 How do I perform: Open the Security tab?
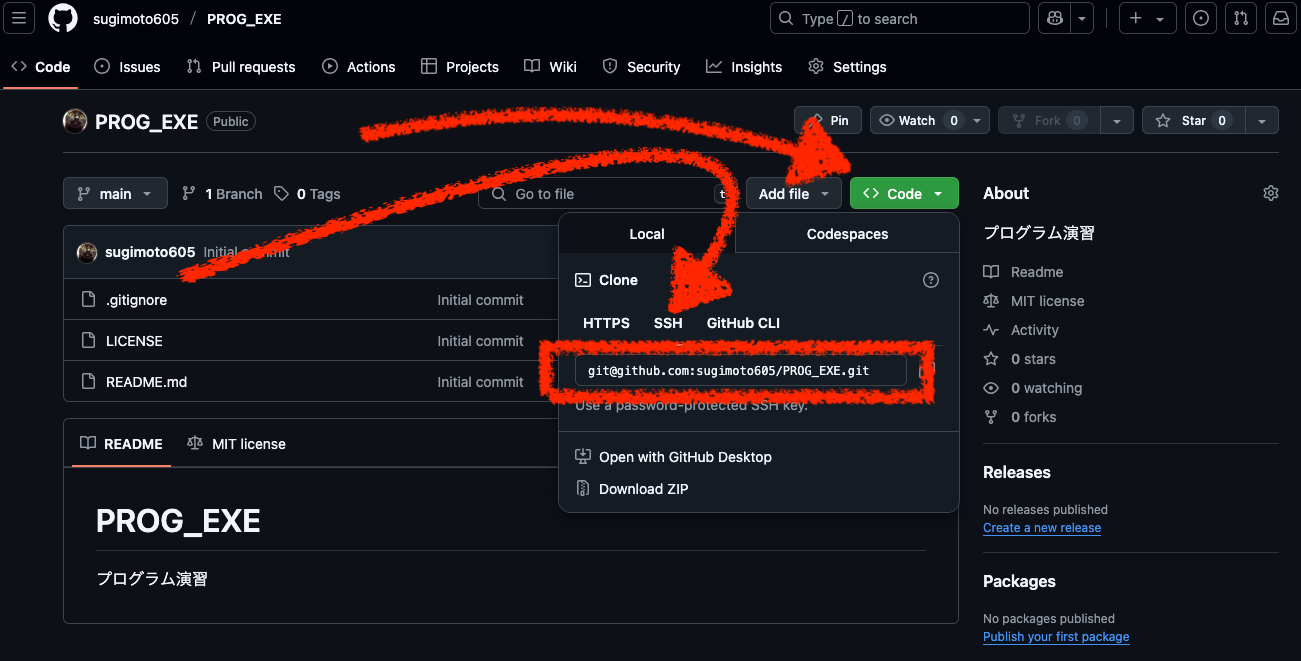click(641, 67)
